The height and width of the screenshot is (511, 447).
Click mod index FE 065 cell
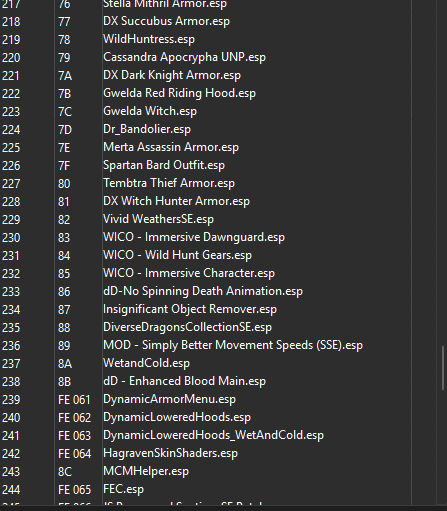pos(74,489)
